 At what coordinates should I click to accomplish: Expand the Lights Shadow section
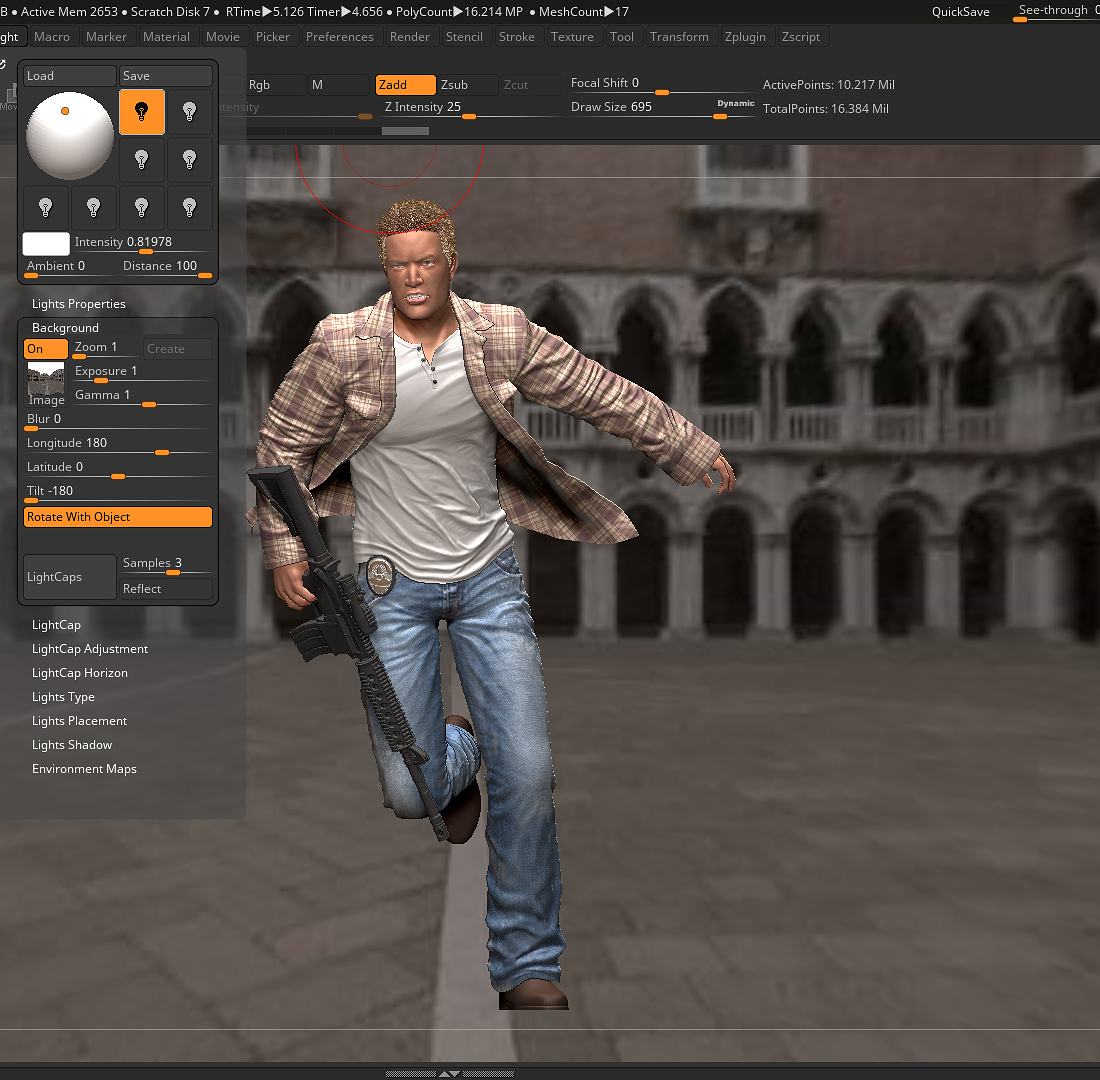coord(72,745)
